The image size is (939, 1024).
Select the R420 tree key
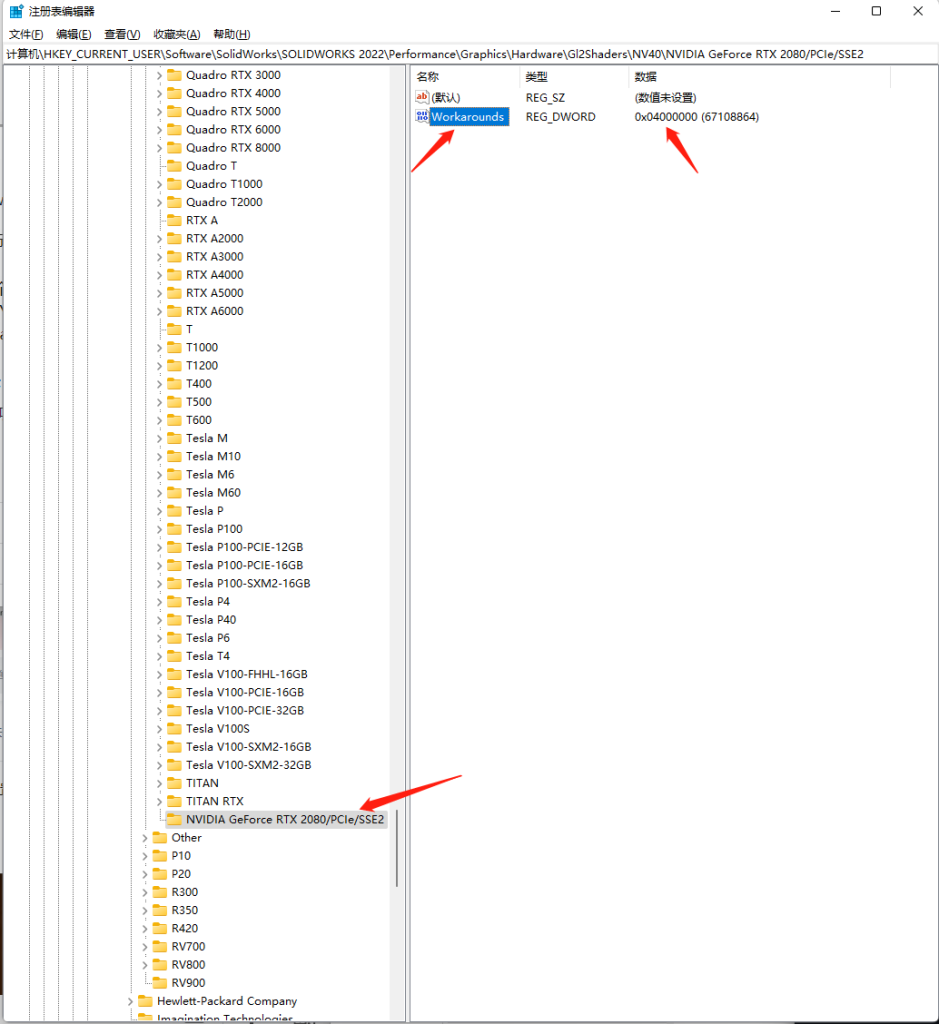point(184,928)
